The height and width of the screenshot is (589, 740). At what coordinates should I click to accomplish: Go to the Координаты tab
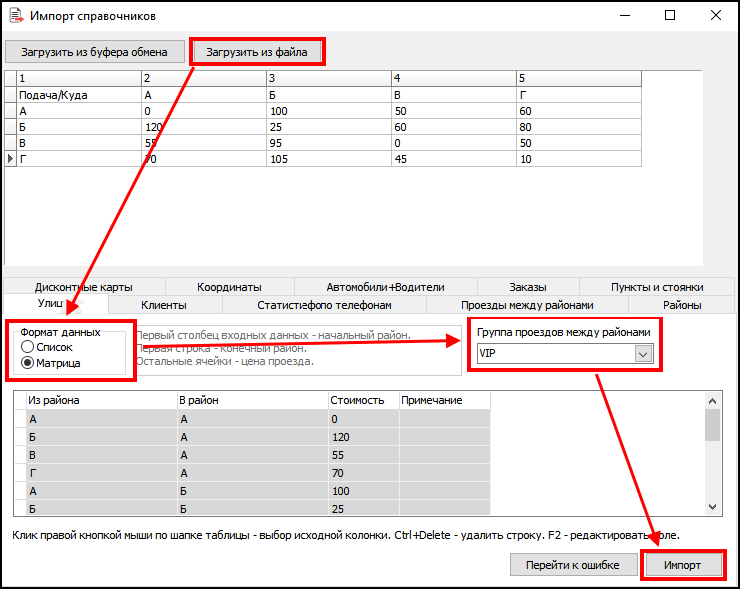[x=229, y=287]
